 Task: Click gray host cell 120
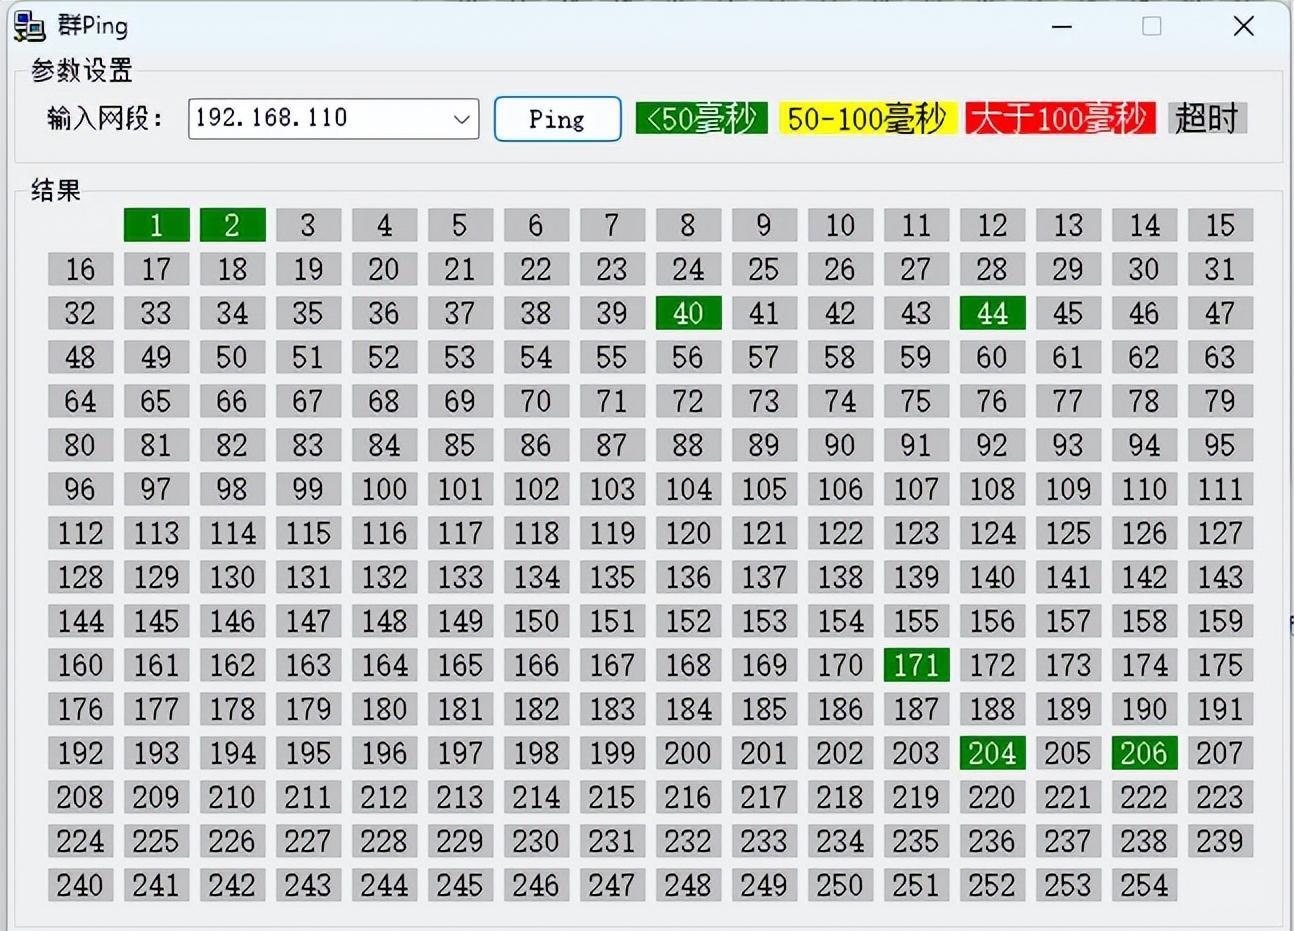(x=689, y=533)
